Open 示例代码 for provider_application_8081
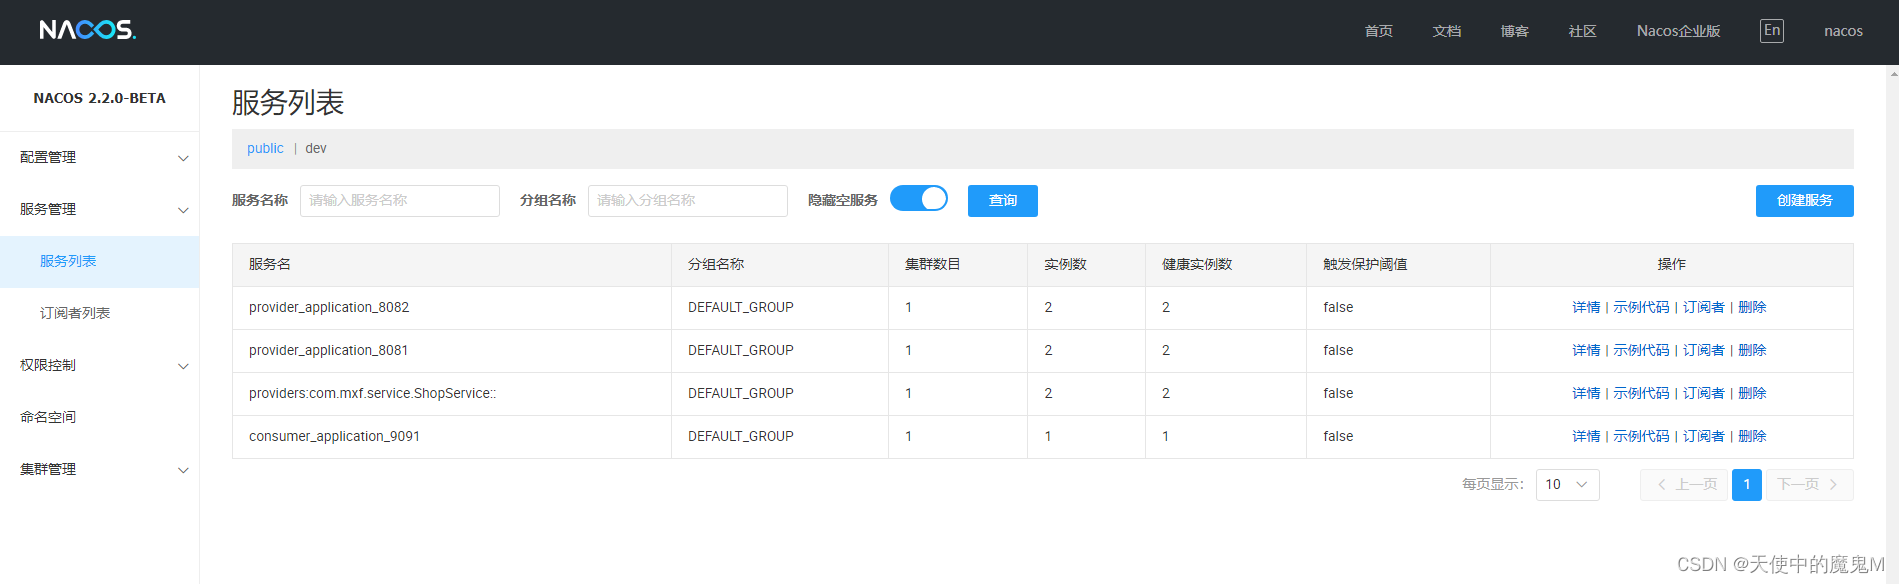The image size is (1899, 584). click(x=1641, y=350)
